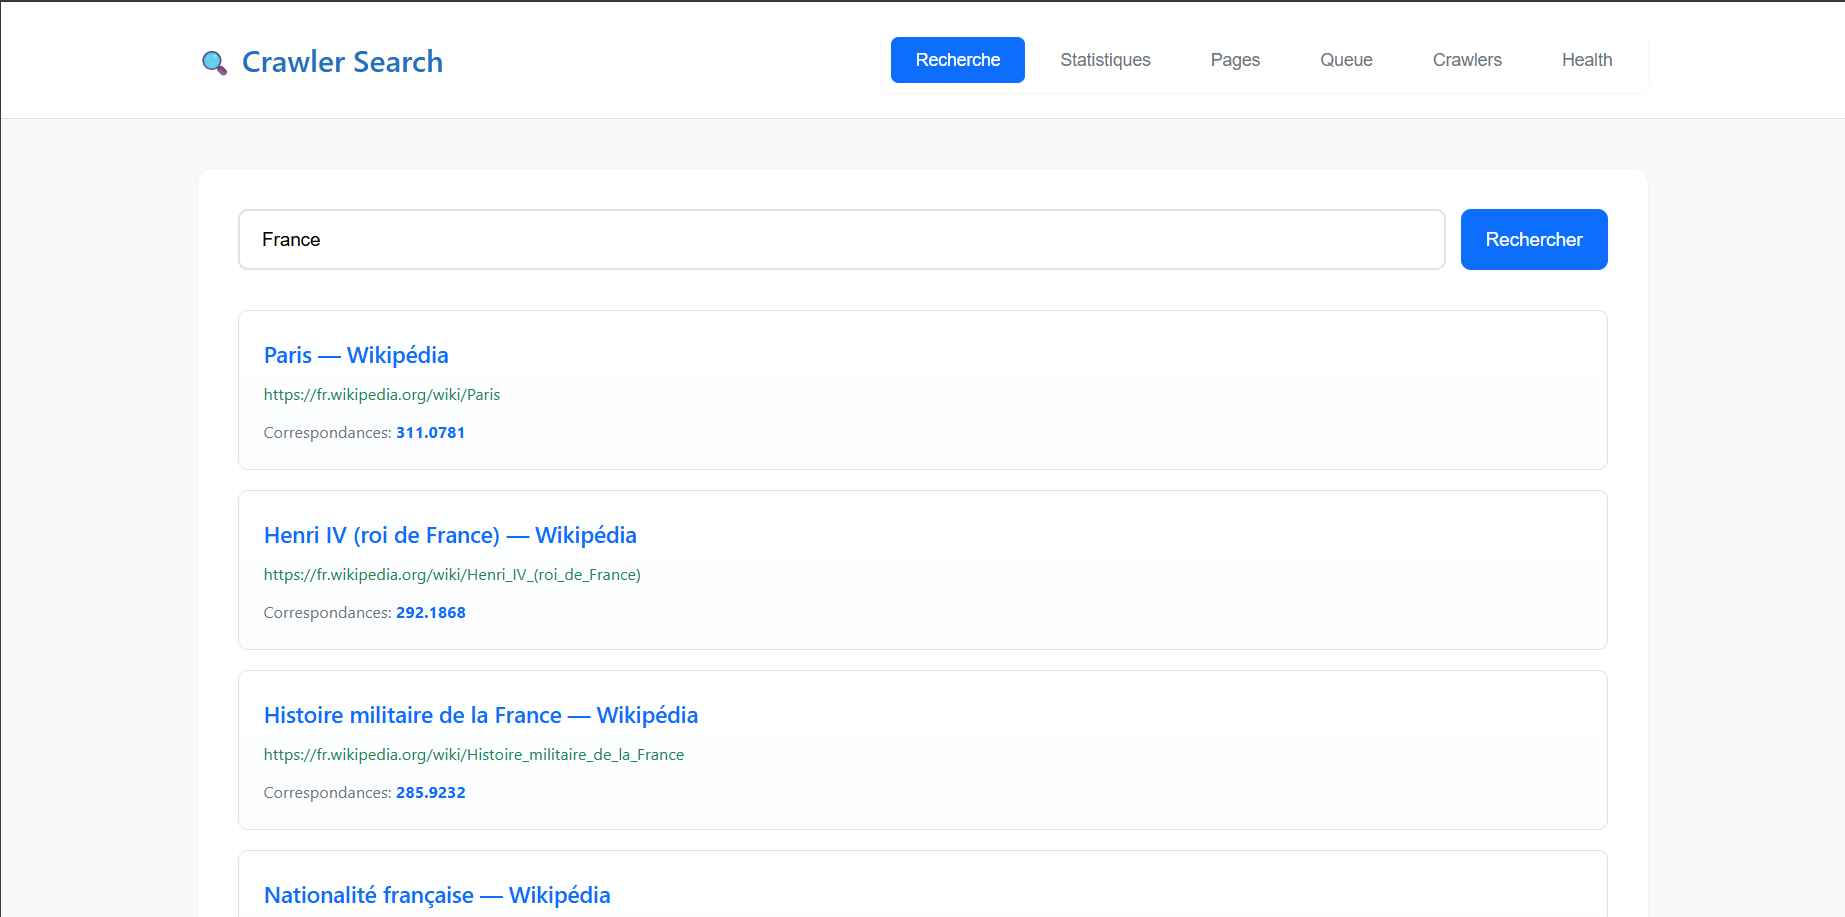Select Correspondances label in the Henri IV card
This screenshot has height=917, width=1845.
tap(328, 612)
